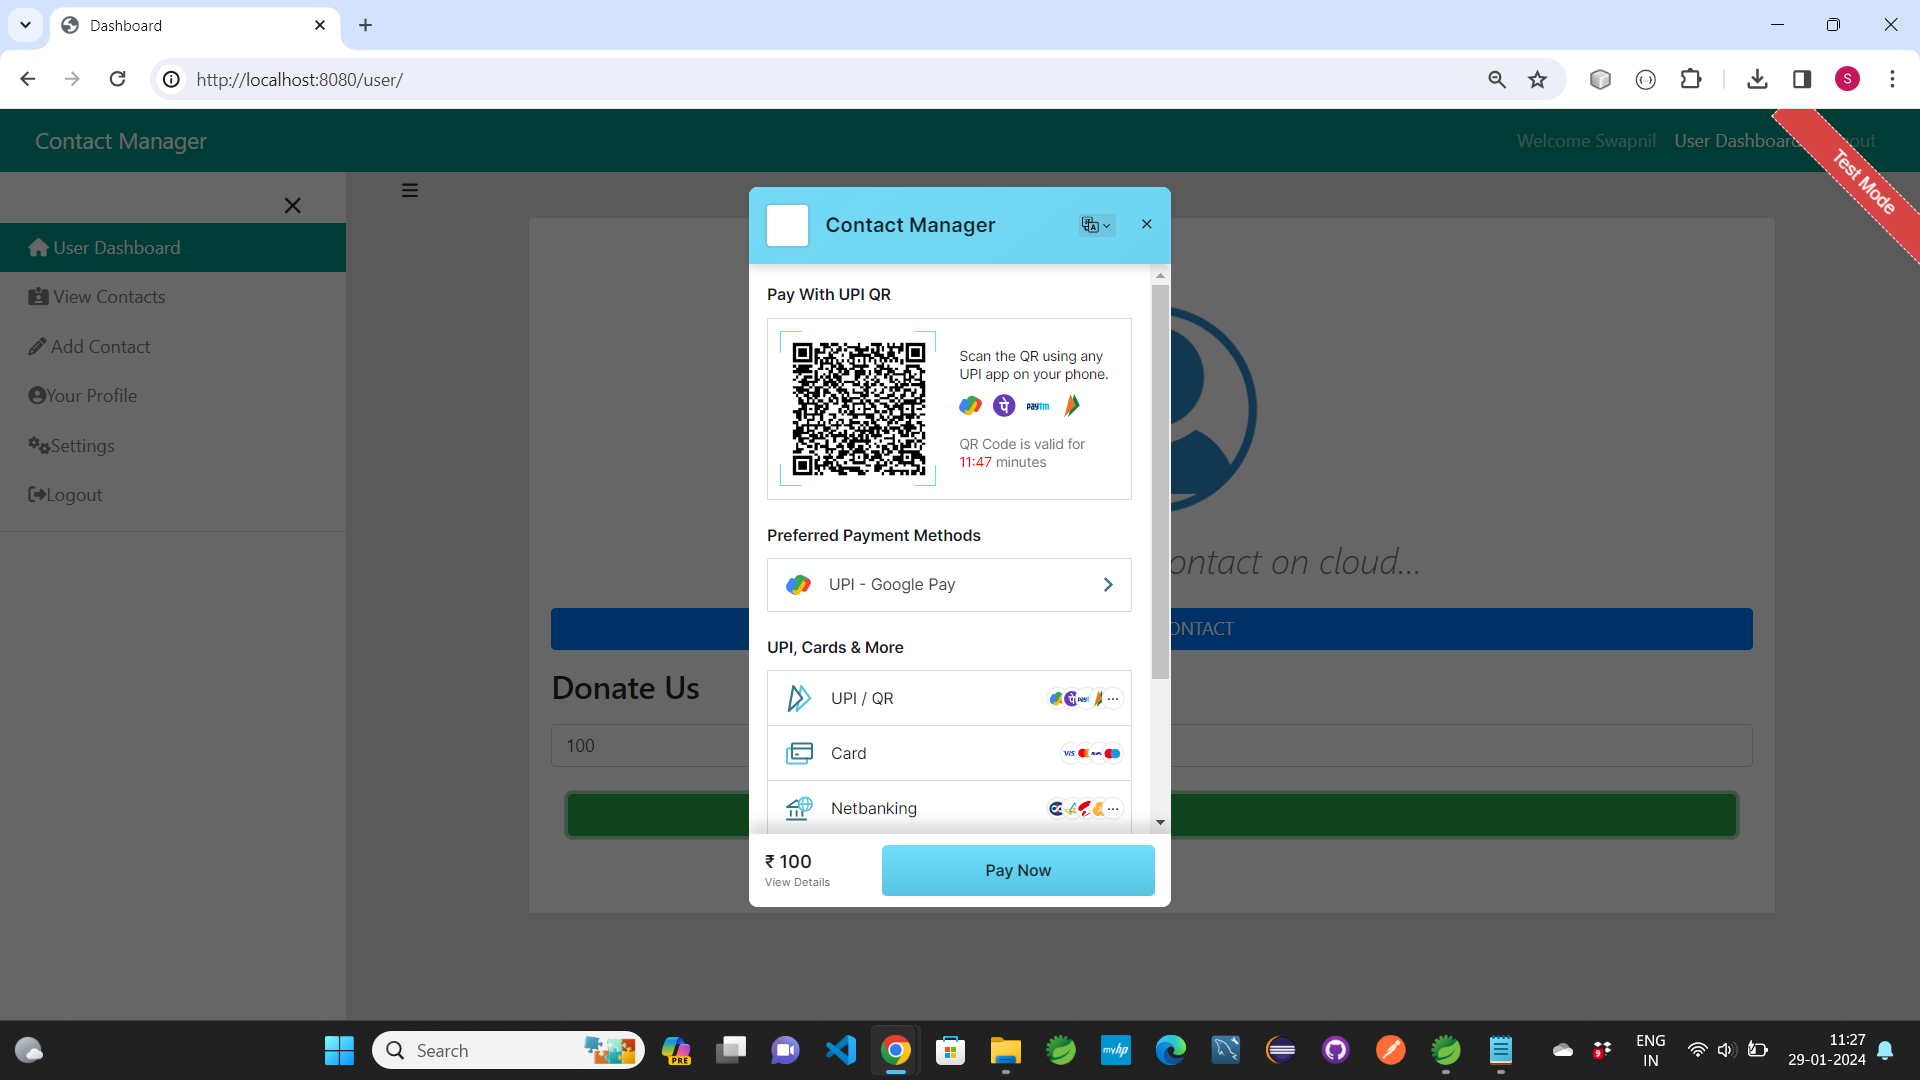Go to Add Contact pencil item
This screenshot has height=1080, width=1920.
(x=100, y=346)
